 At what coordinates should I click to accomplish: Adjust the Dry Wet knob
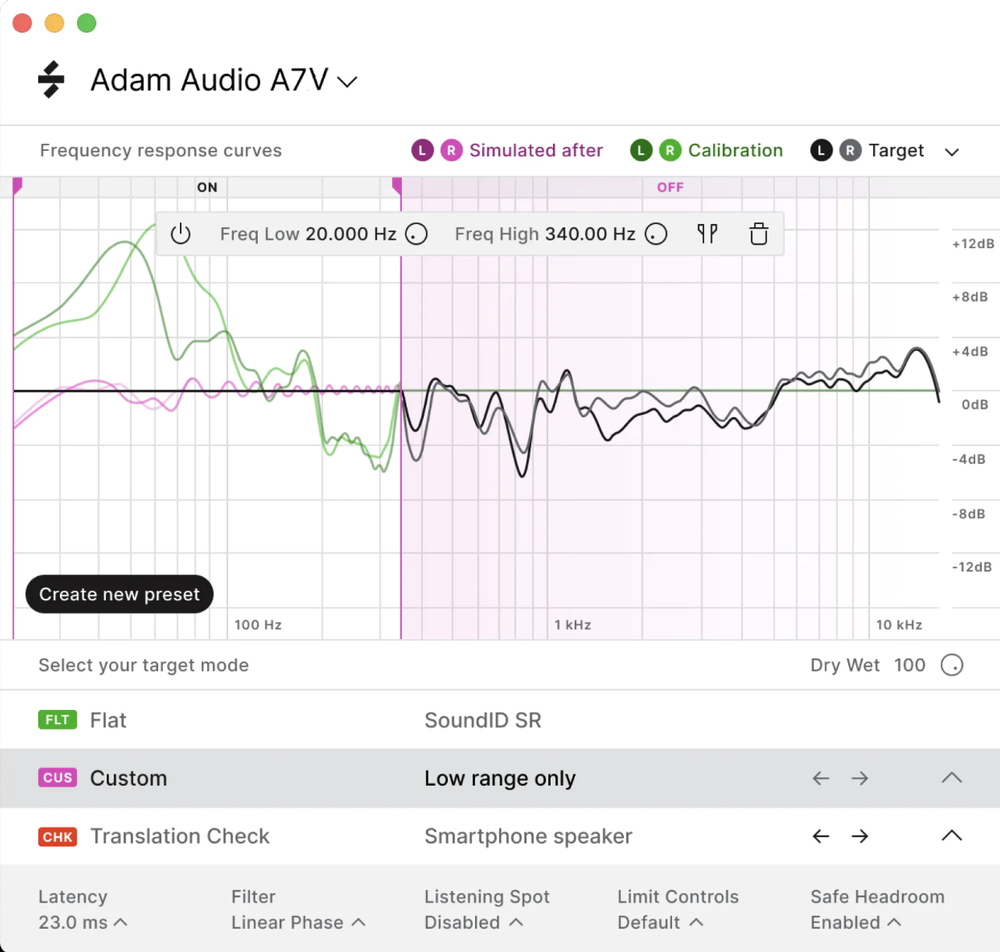952,665
